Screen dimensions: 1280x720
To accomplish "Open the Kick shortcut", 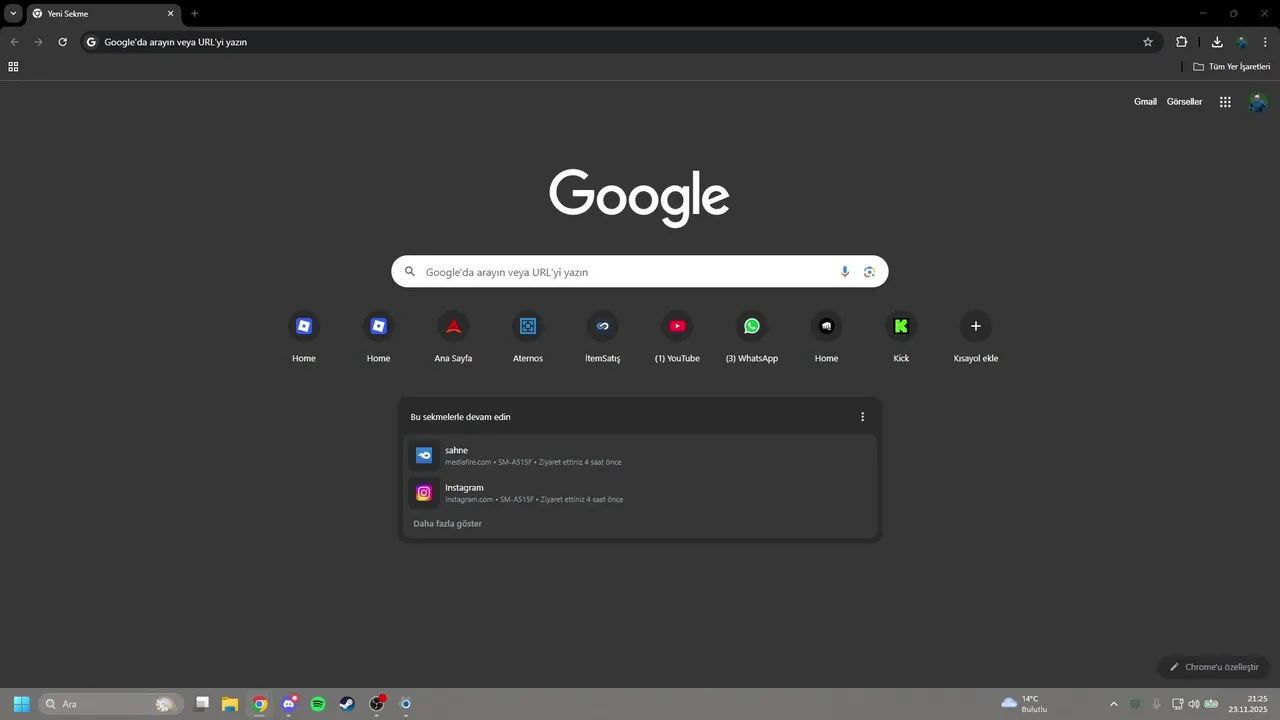I will pos(901,336).
